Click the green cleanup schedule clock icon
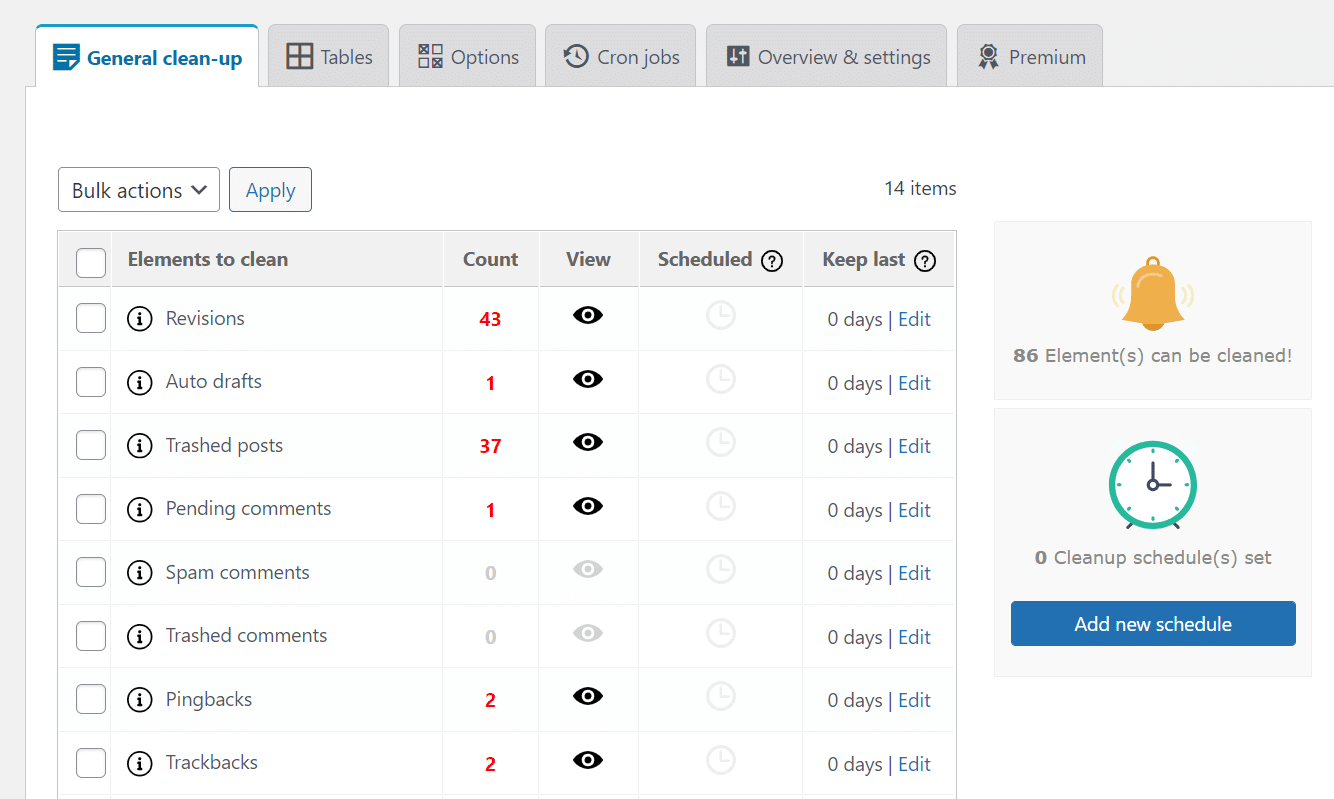The width and height of the screenshot is (1334, 799). [1152, 485]
